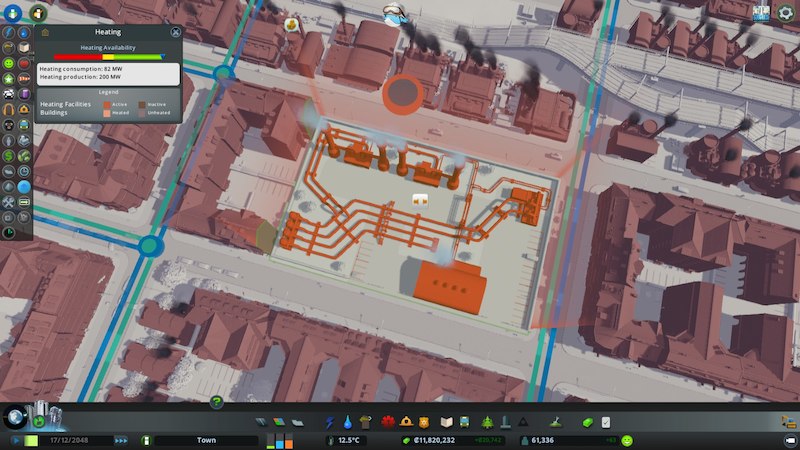Click the Heating Availability gradient bar

(108, 57)
